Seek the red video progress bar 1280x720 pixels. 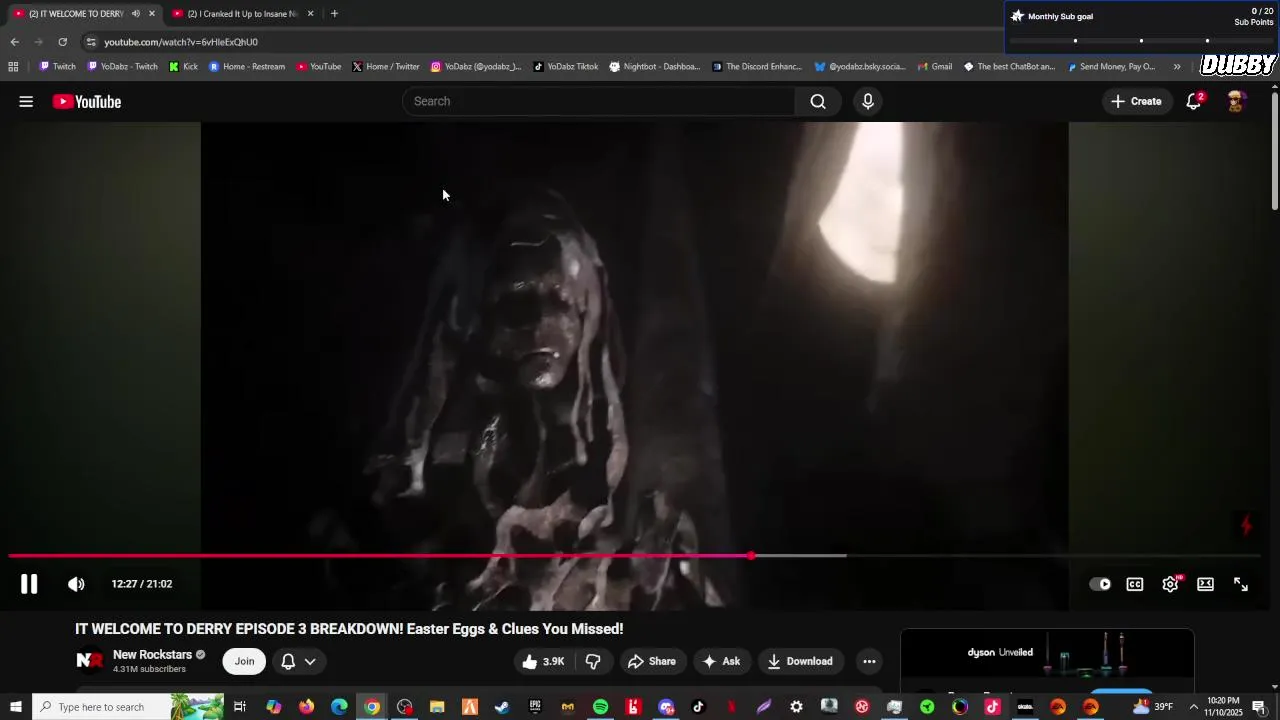point(634,556)
